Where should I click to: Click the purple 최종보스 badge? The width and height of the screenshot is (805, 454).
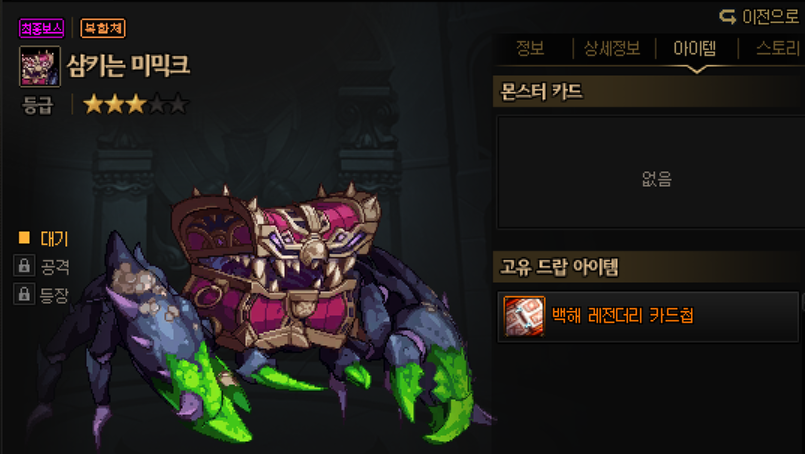(x=42, y=28)
